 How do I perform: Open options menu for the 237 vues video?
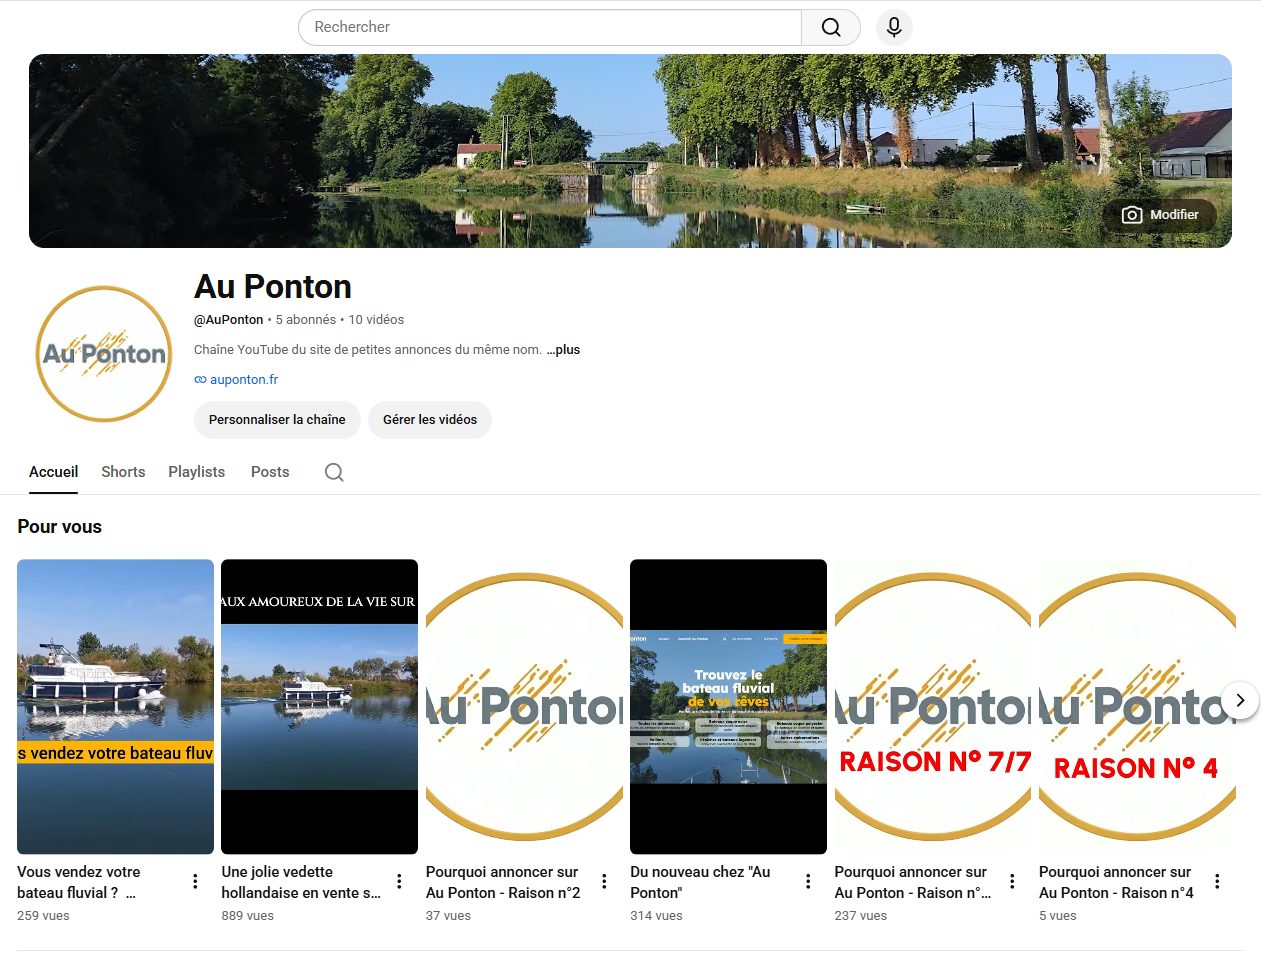pyautogui.click(x=1012, y=881)
